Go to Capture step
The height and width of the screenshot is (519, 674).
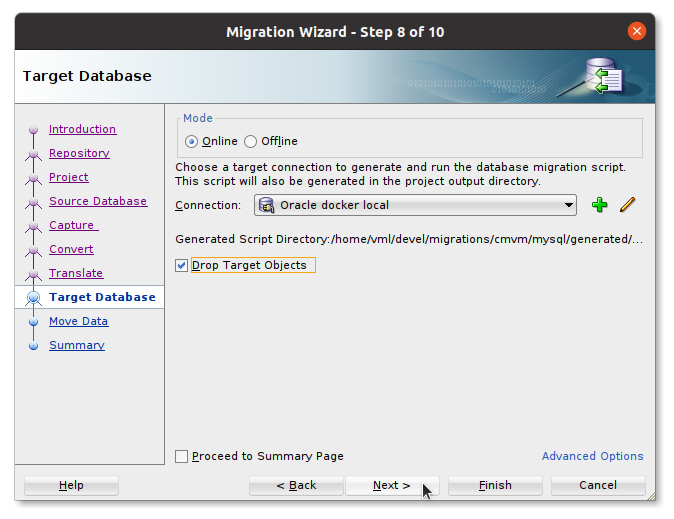pyautogui.click(x=74, y=225)
